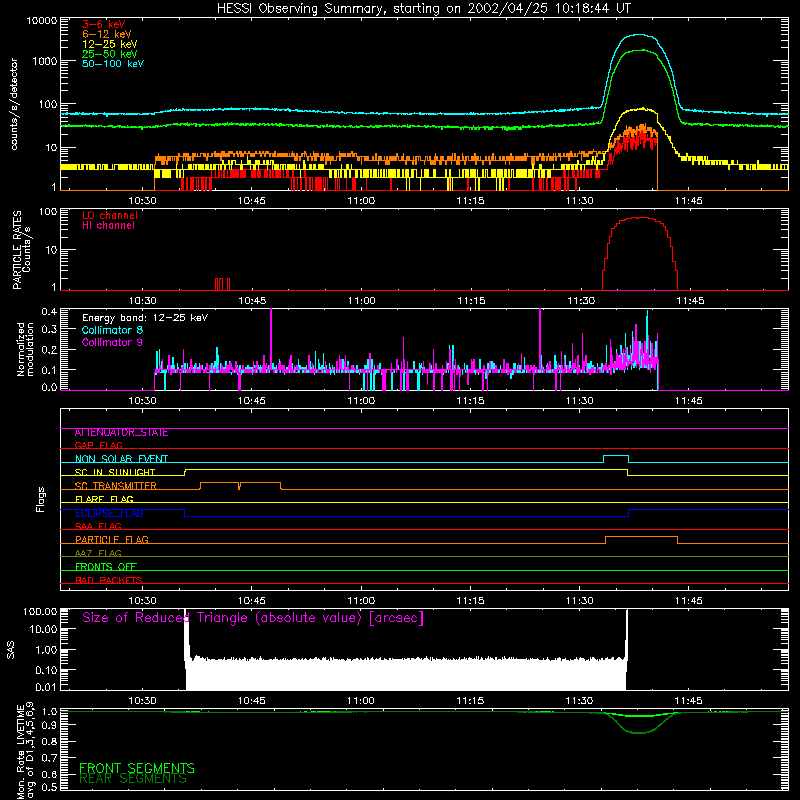
Task: Select the 6-12 keV legend label
Action: click(x=107, y=34)
